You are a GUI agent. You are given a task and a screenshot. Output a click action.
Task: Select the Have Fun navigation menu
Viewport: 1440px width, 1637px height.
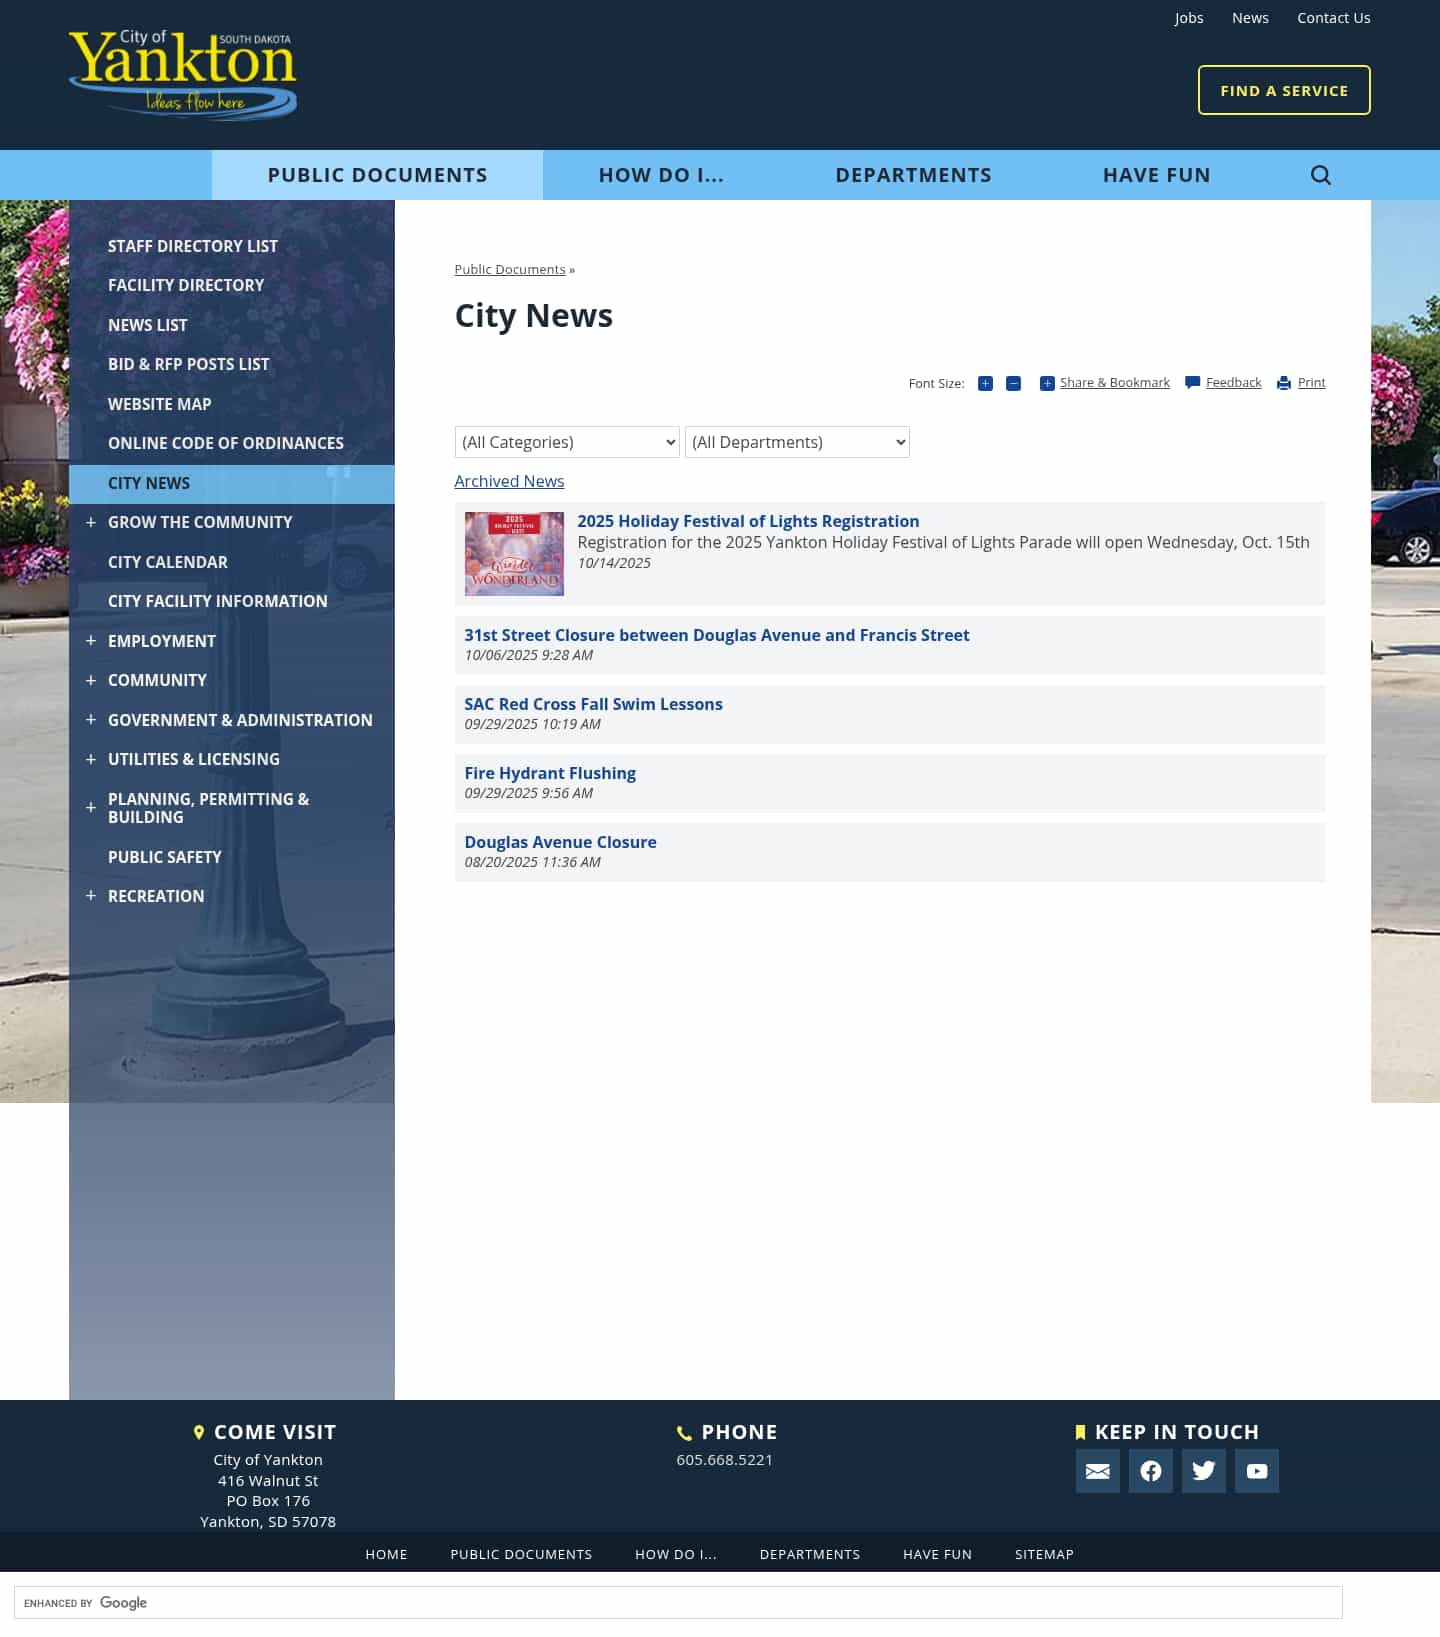pos(1156,175)
